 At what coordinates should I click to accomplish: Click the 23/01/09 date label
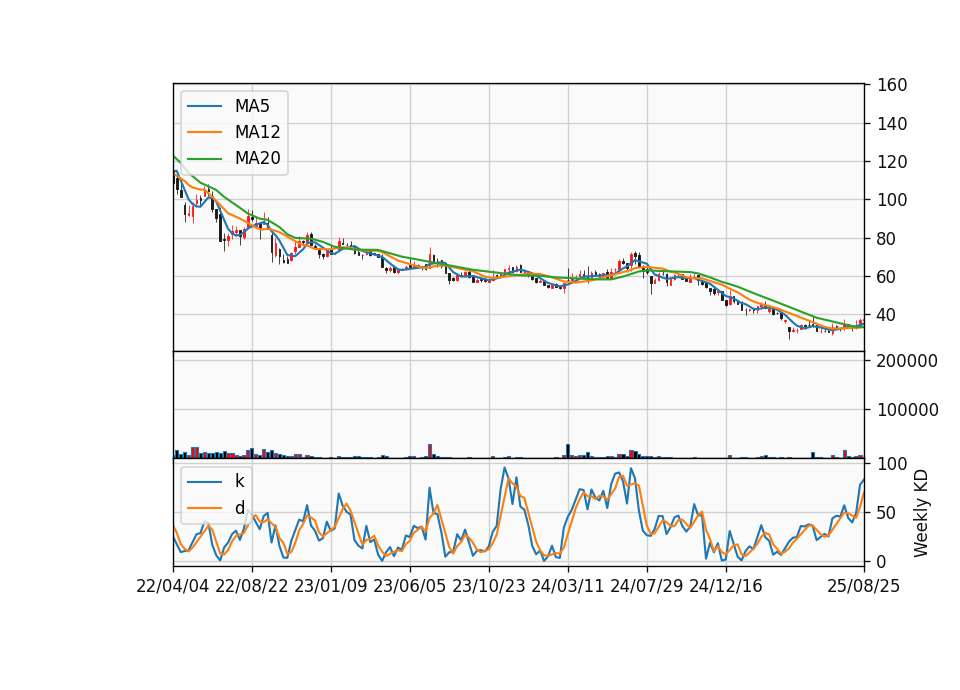coord(331,587)
